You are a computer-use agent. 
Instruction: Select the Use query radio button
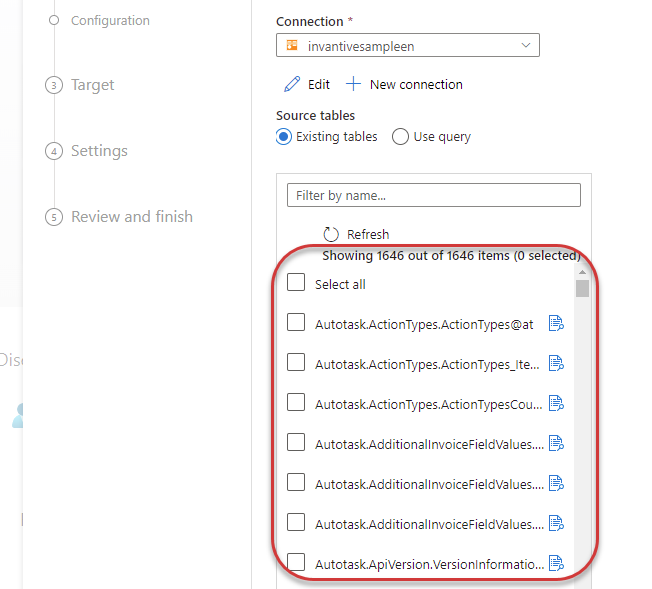point(400,136)
